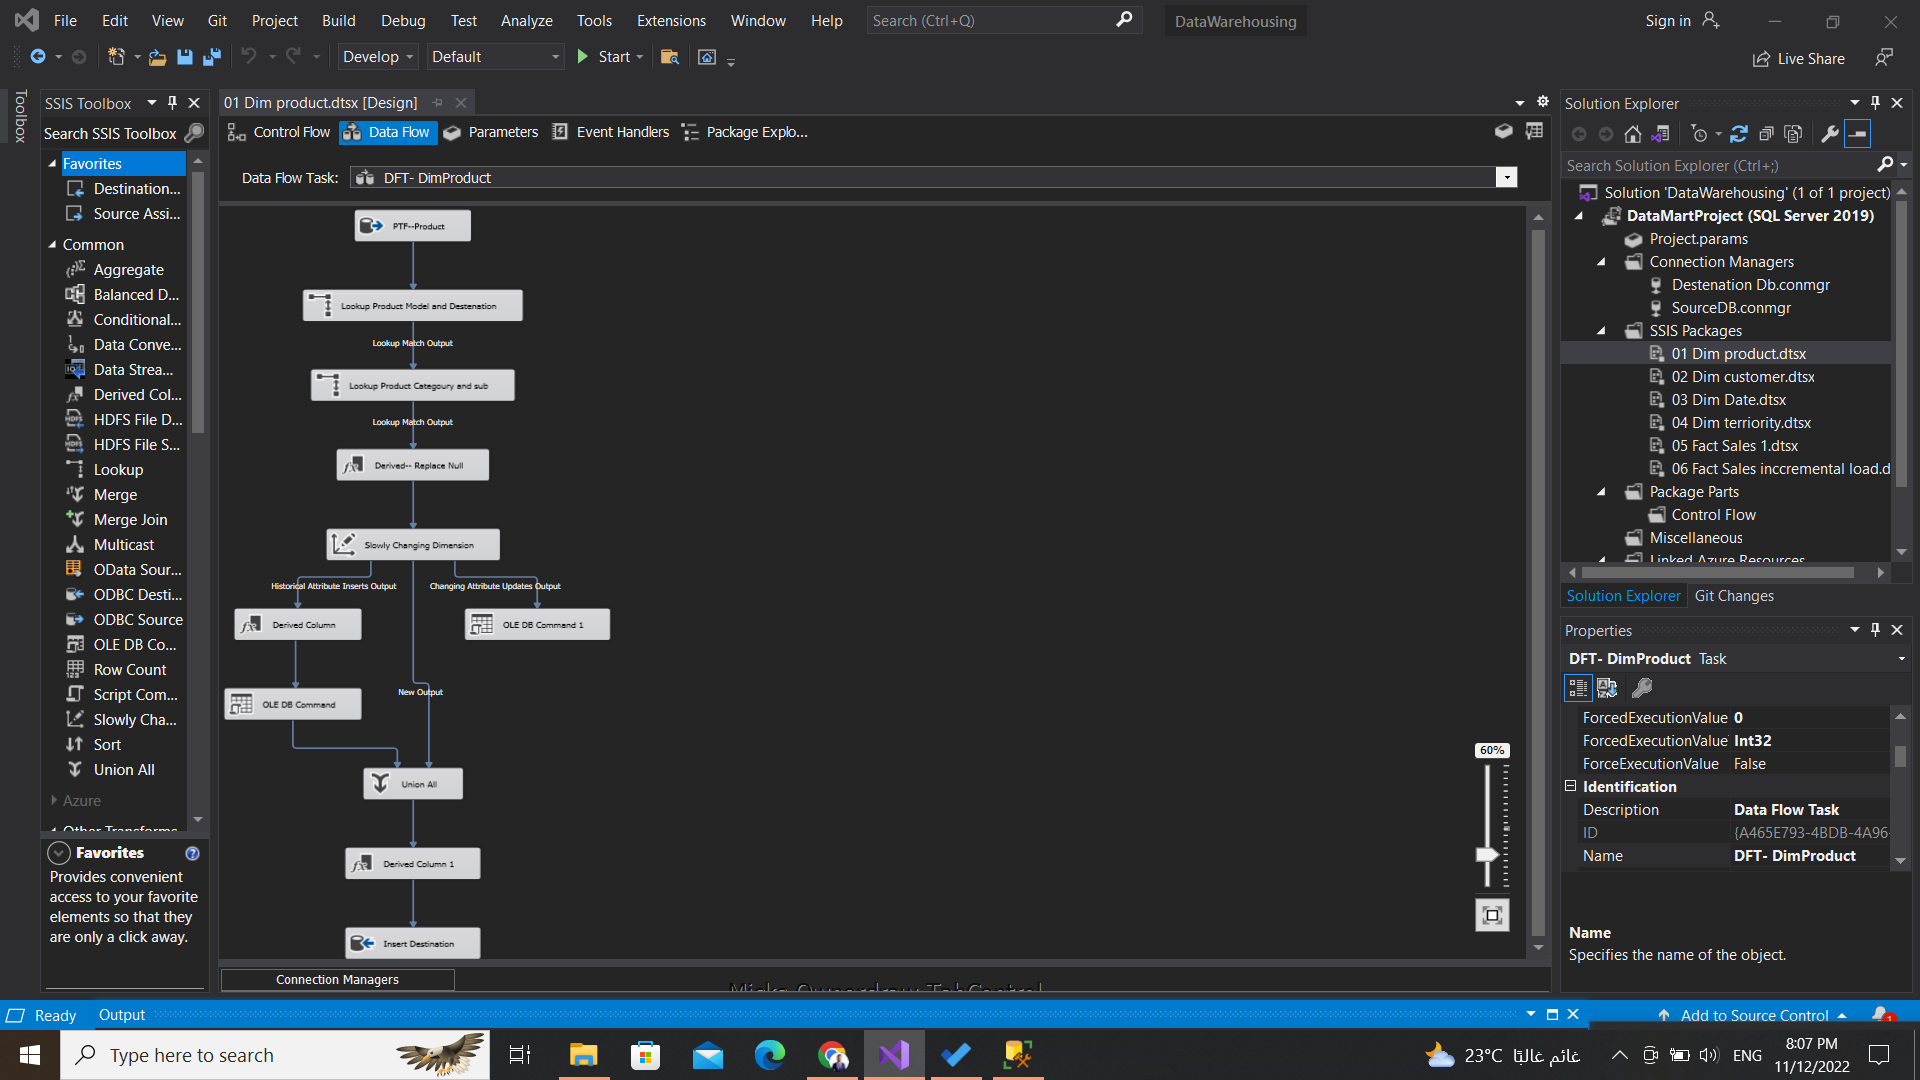
Task: Open the Data Flow Task dropdown
Action: click(x=1507, y=177)
